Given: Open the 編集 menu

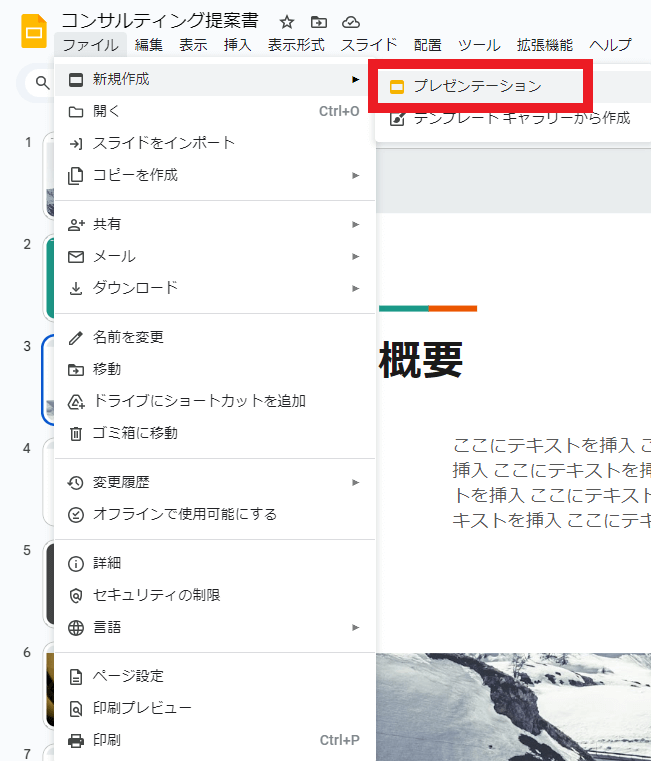Looking at the screenshot, I should click(149, 45).
